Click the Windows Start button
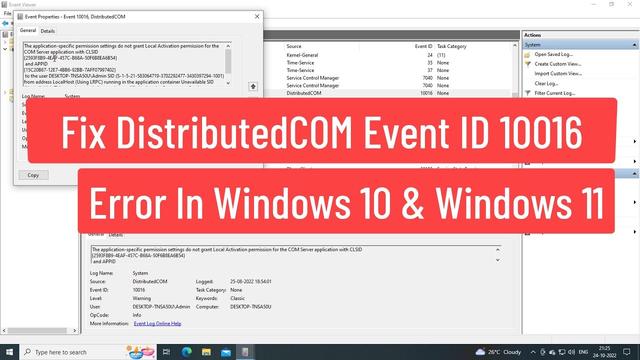The image size is (640, 360). point(9,352)
